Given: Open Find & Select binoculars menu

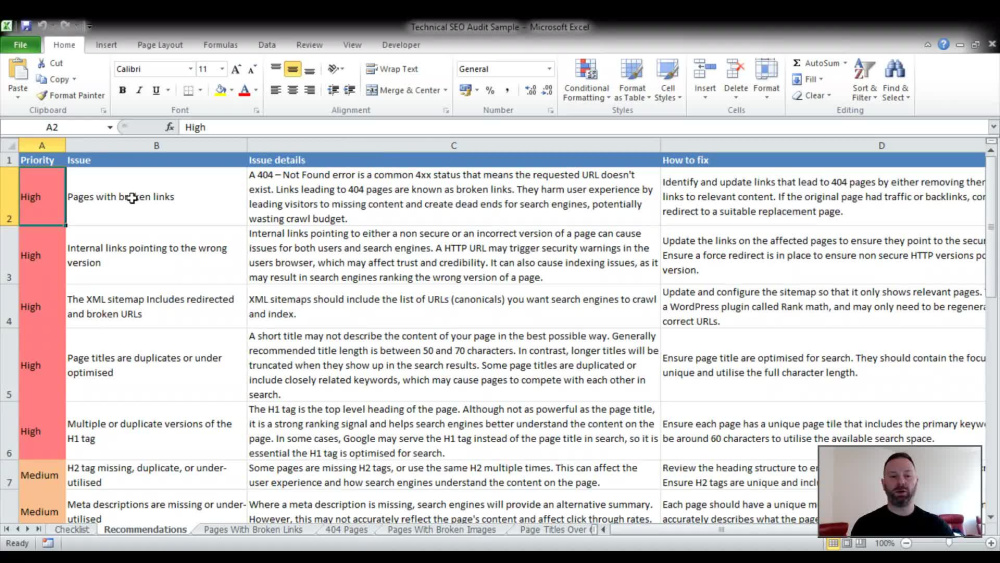Looking at the screenshot, I should coord(895,80).
